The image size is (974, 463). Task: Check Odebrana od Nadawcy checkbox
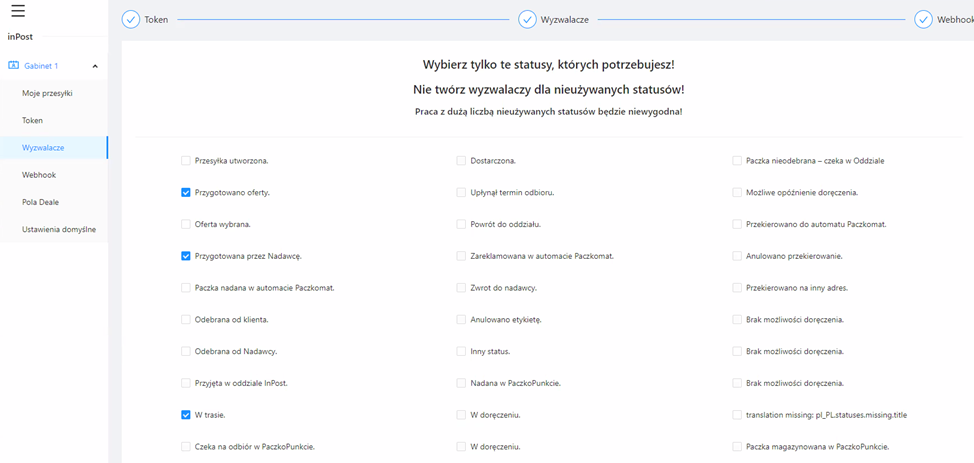pos(185,351)
